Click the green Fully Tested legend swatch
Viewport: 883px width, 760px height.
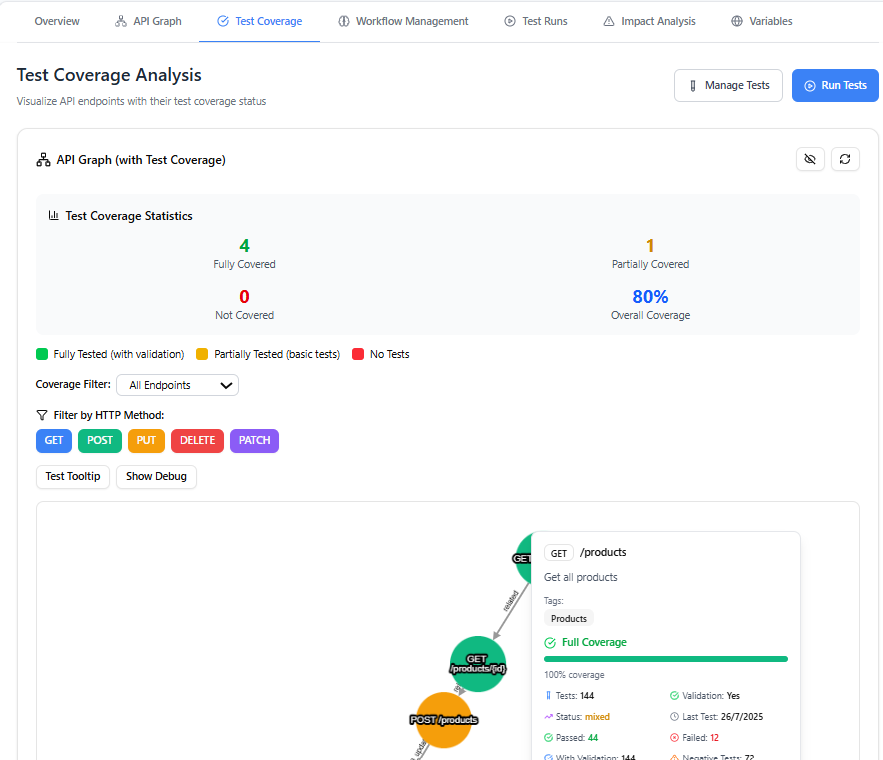click(41, 354)
